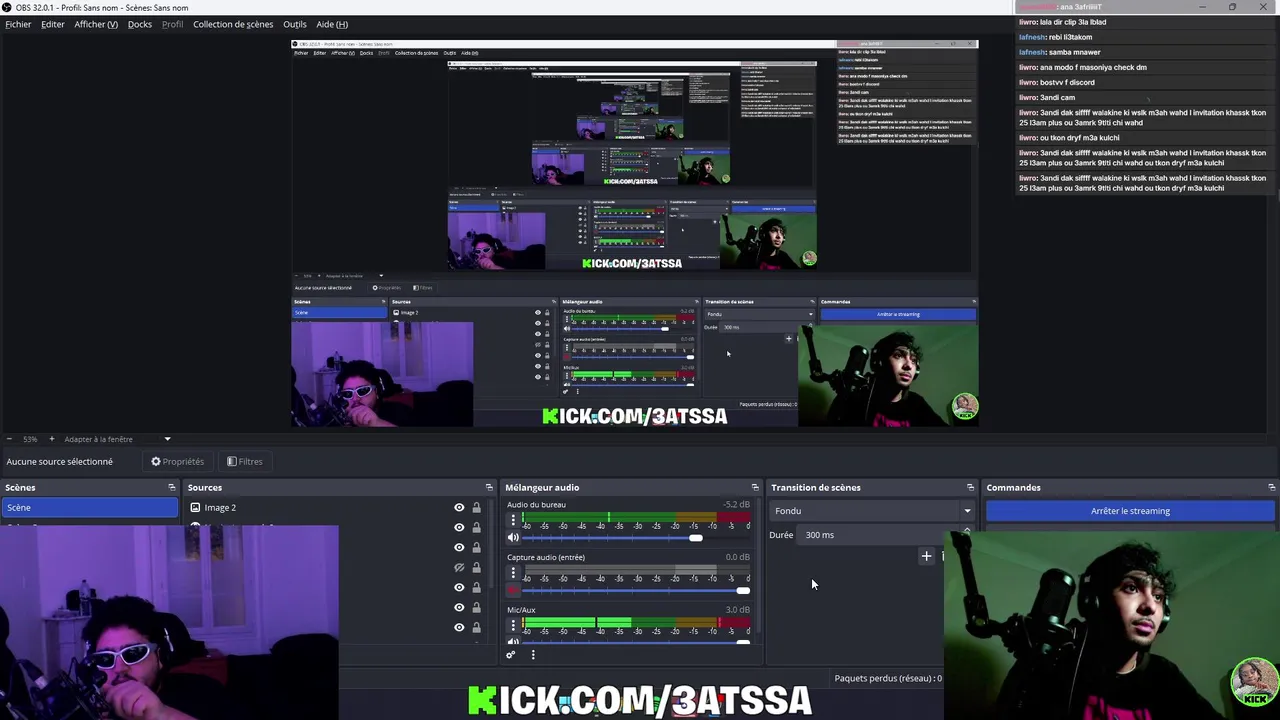The image size is (1280, 720).
Task: Lock the Image 2 source
Action: point(476,507)
